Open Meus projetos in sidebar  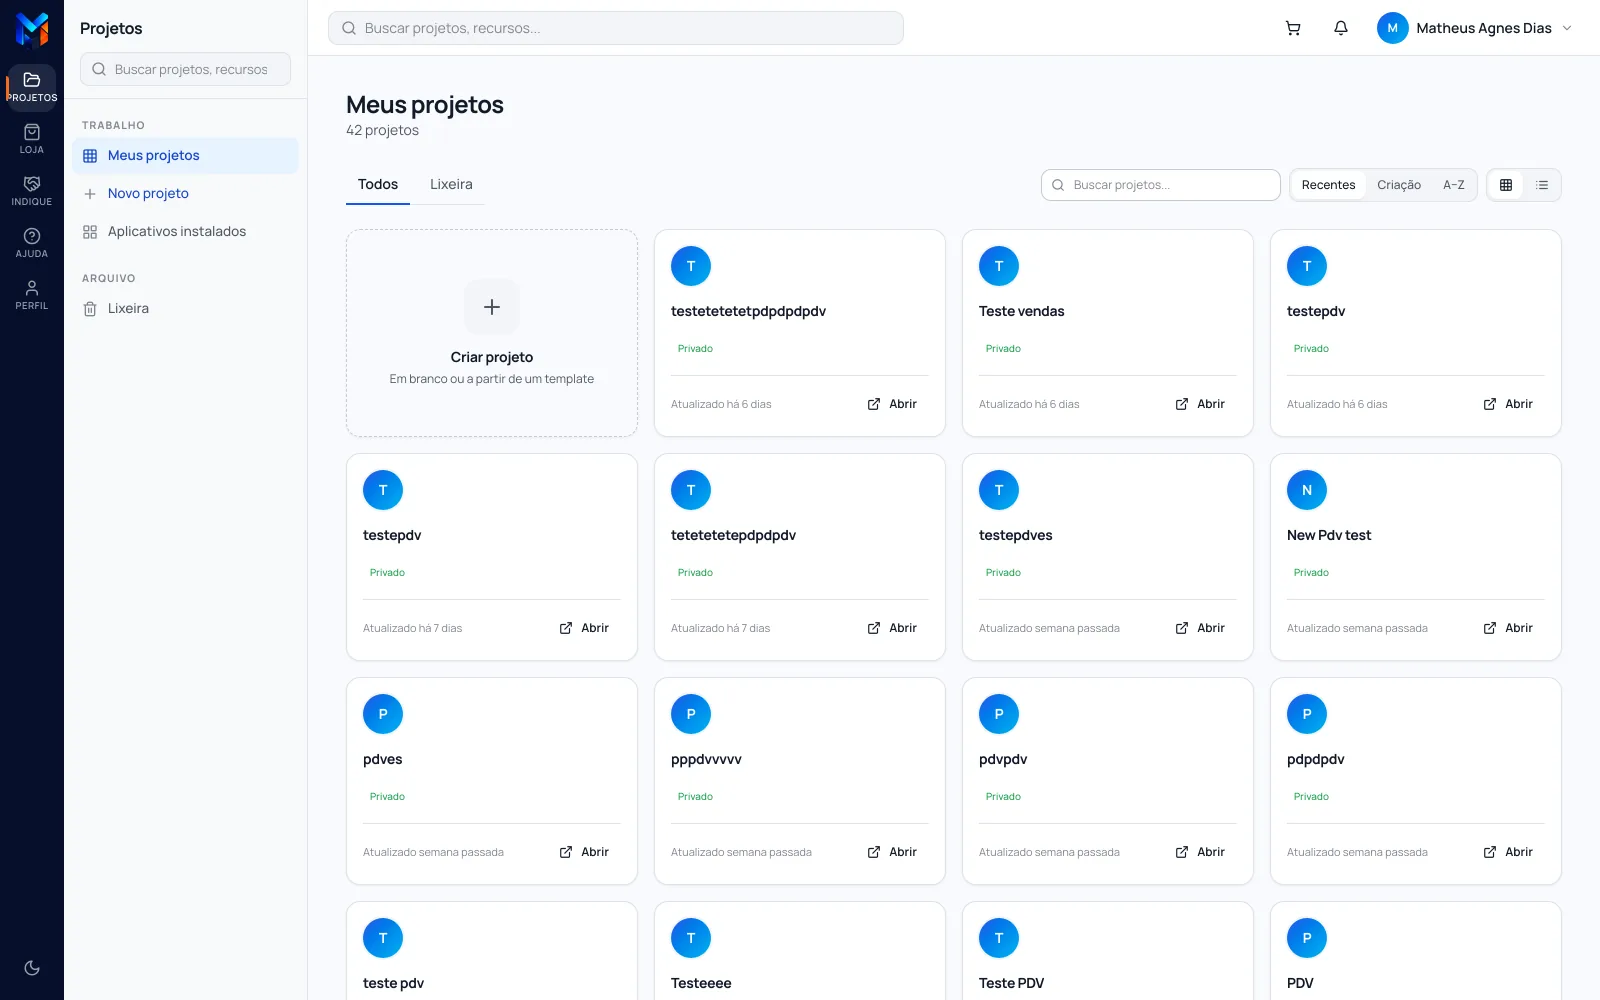click(185, 156)
